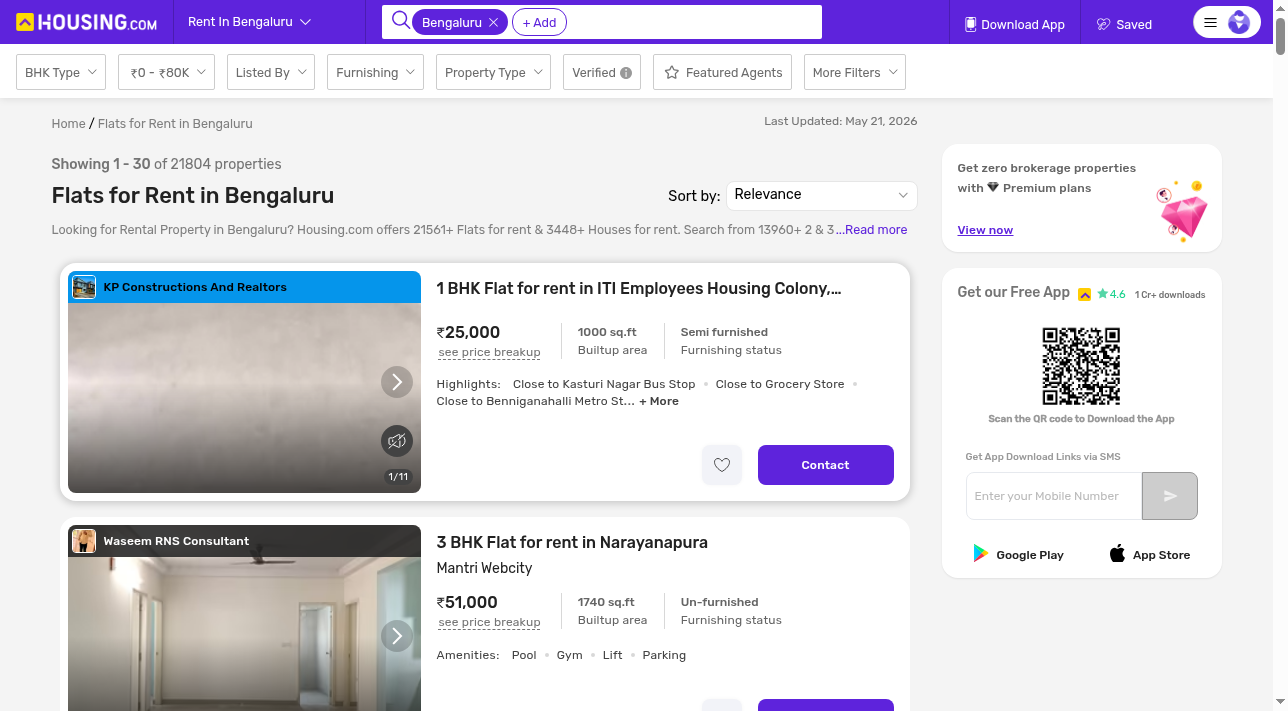The height and width of the screenshot is (711, 1288).
Task: Expand the Property Type filter
Action: [x=493, y=72]
